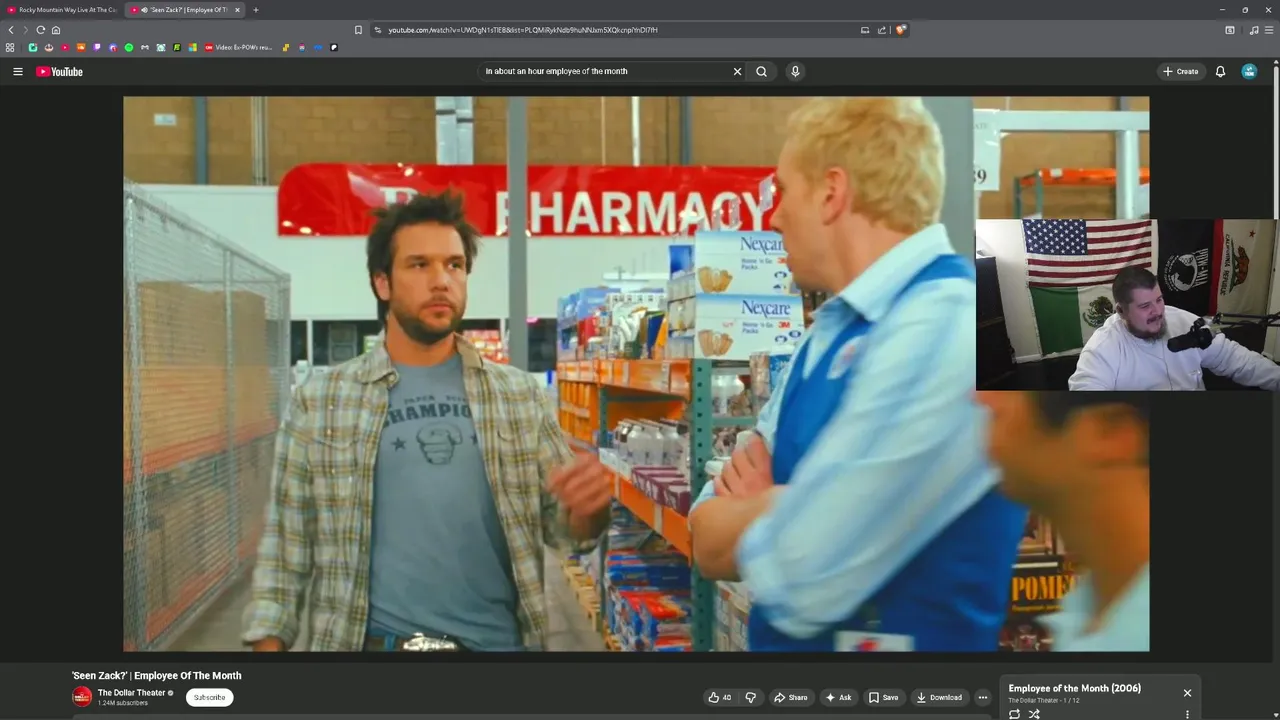Close the Employee of the Month playlist panel
This screenshot has width=1280, height=720.
tap(1187, 693)
